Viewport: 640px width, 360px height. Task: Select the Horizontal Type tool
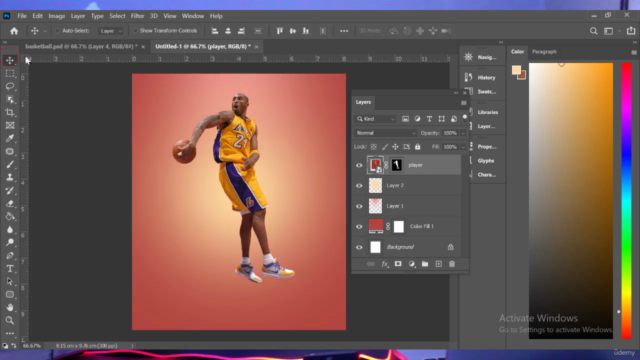(10, 269)
